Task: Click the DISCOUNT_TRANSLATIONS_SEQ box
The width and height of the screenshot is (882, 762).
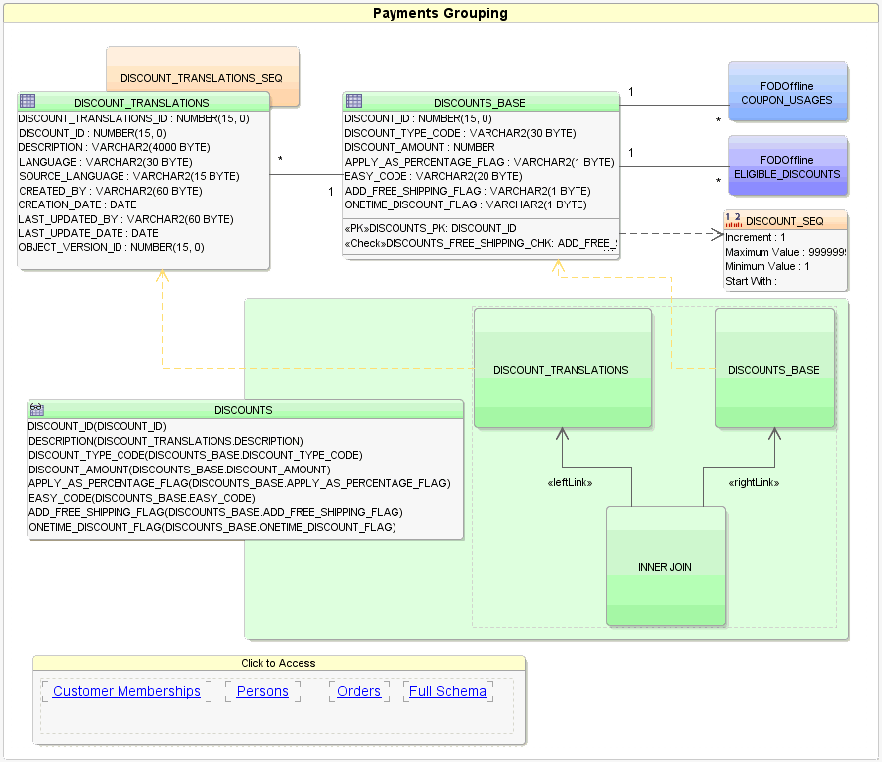Action: click(x=202, y=77)
